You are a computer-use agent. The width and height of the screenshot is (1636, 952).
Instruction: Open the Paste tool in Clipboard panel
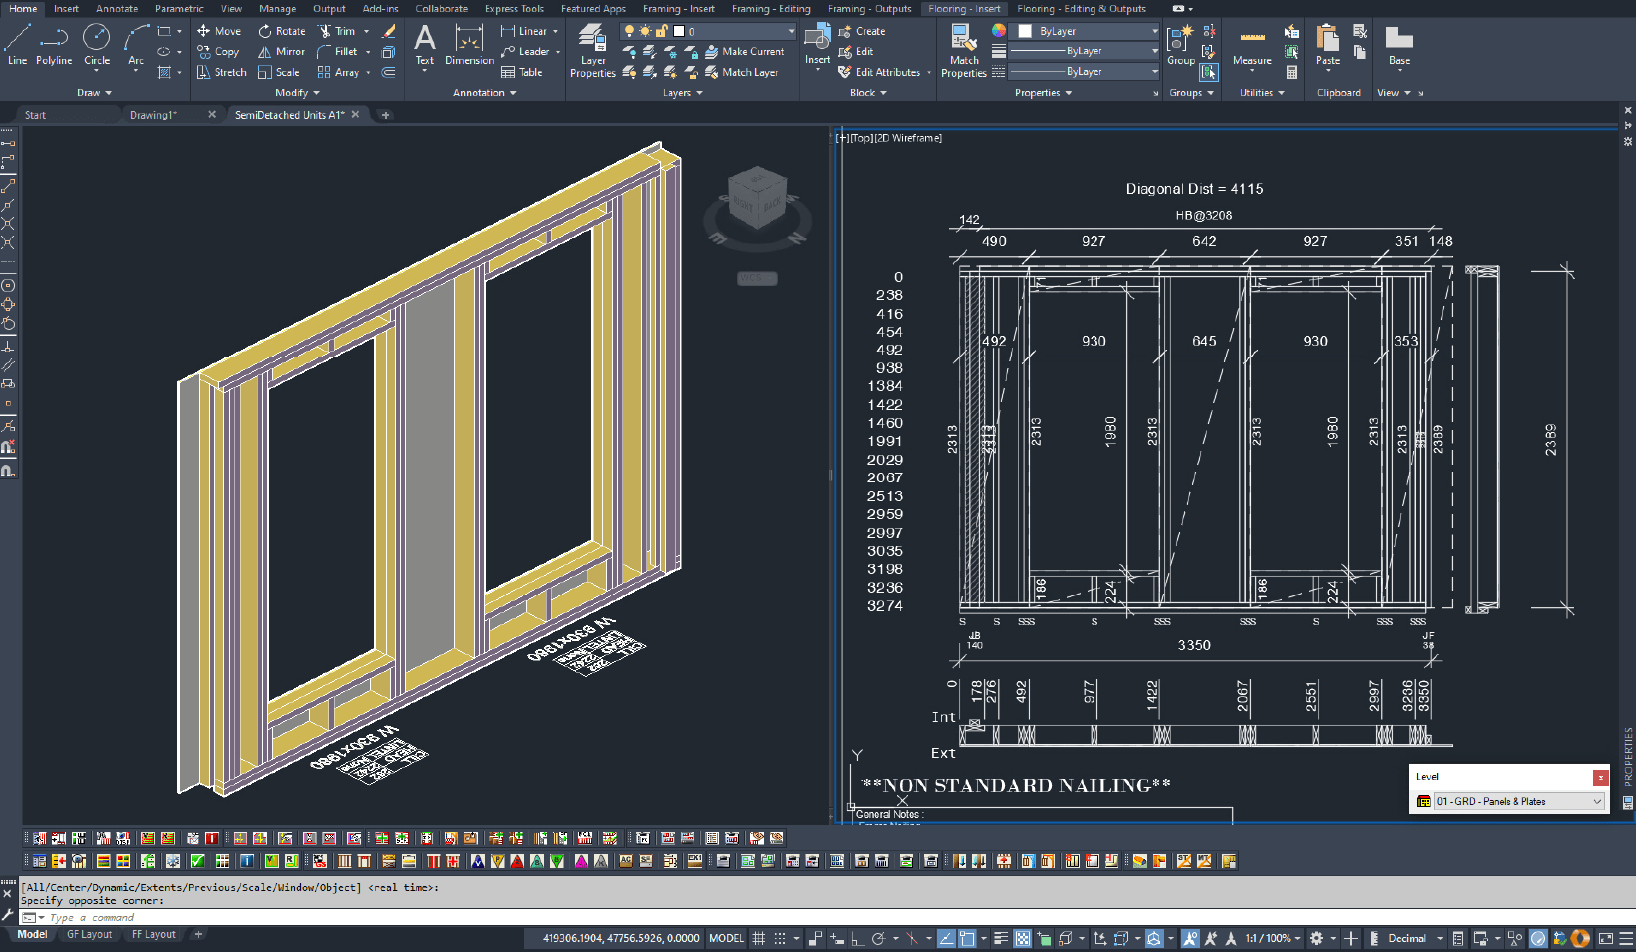[1327, 43]
